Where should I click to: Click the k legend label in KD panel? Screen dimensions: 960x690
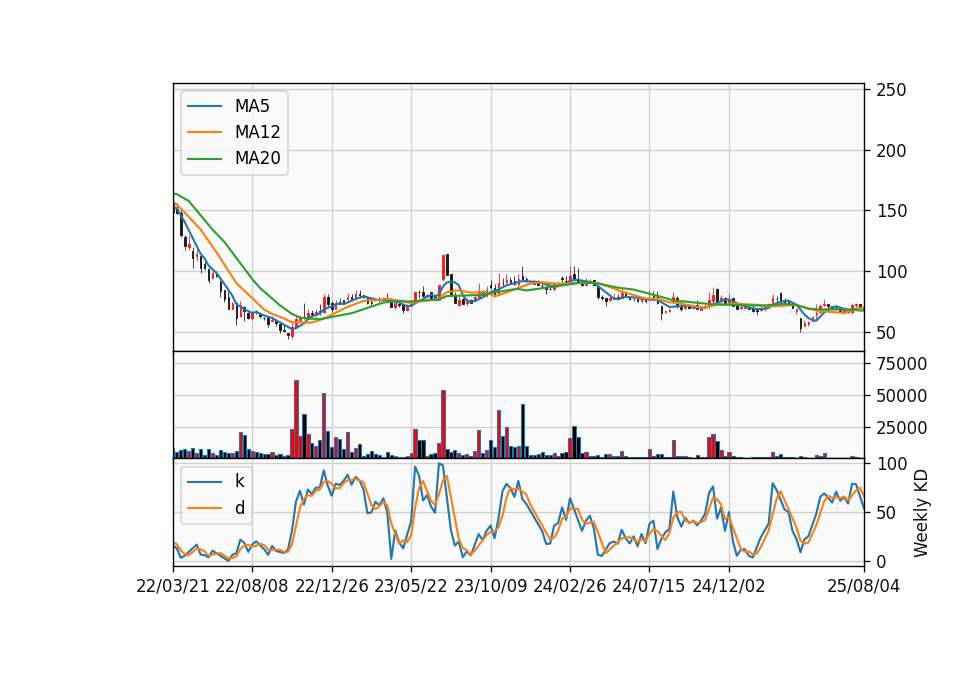click(239, 481)
